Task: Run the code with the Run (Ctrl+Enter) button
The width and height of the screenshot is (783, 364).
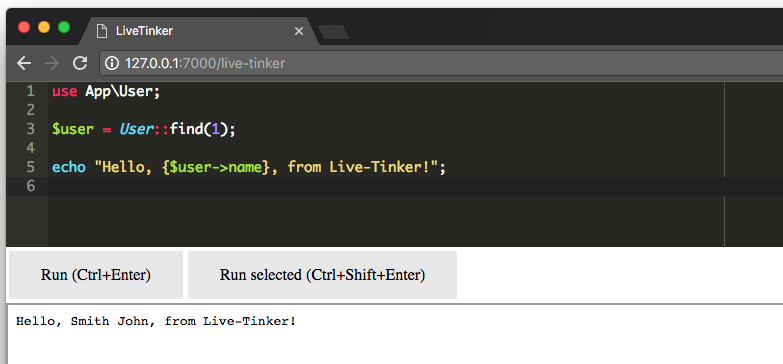Action: coord(96,275)
